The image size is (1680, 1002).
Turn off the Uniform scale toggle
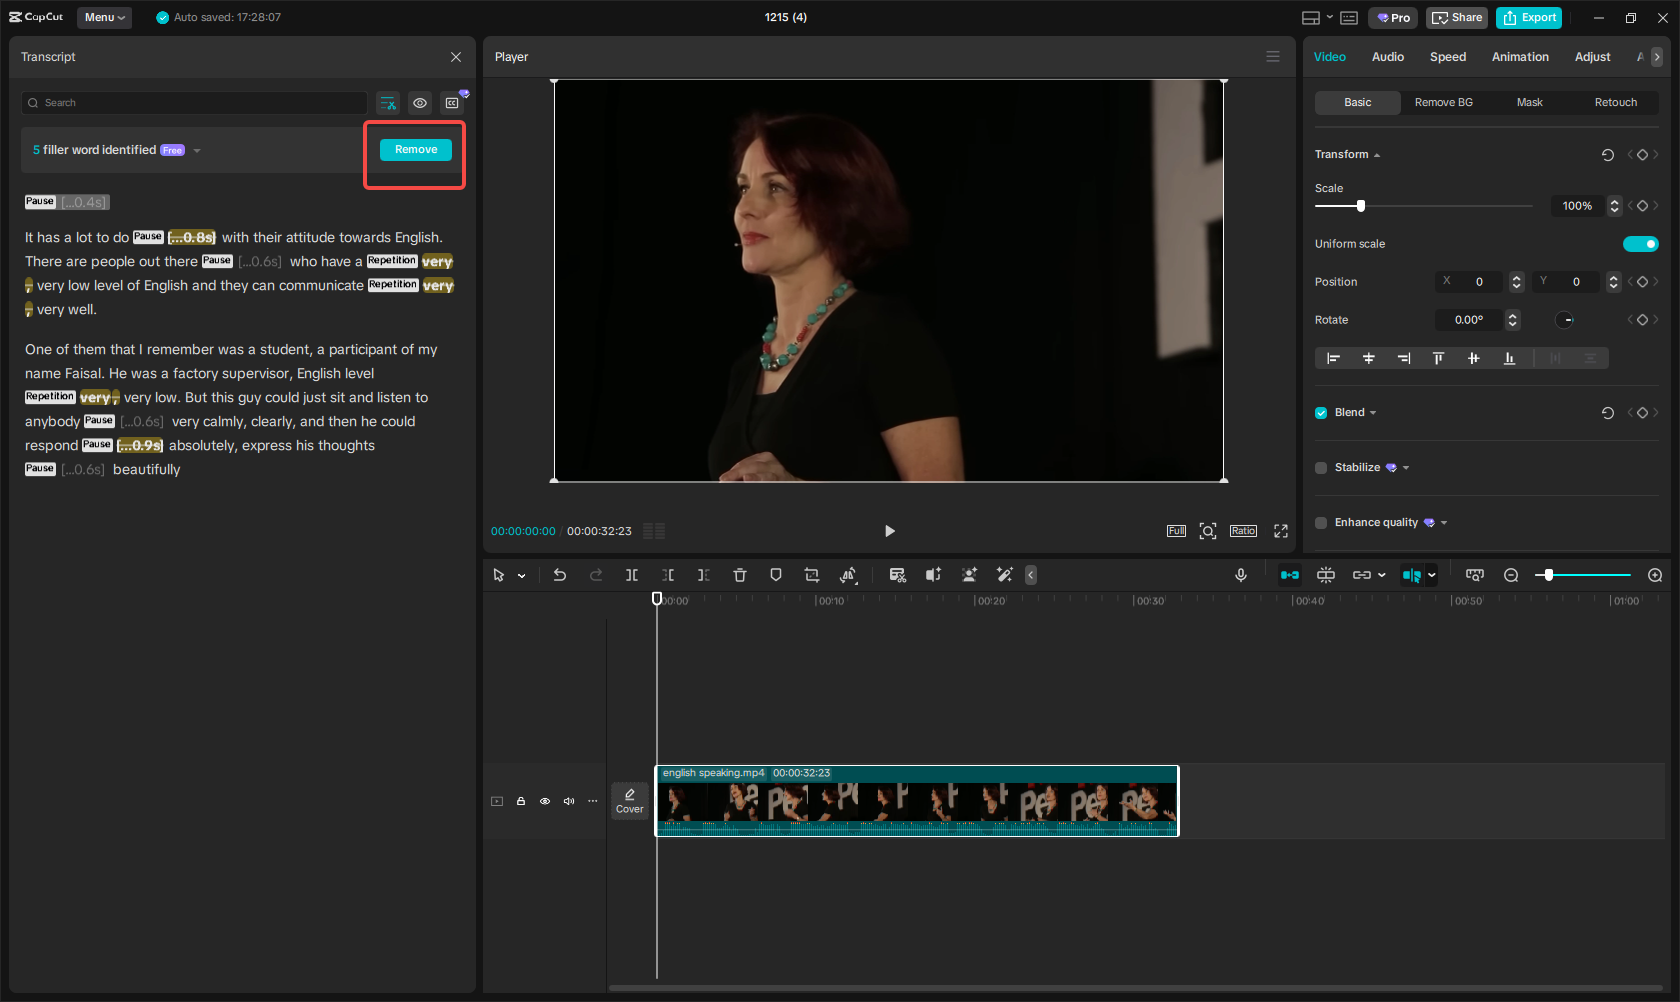pos(1641,243)
